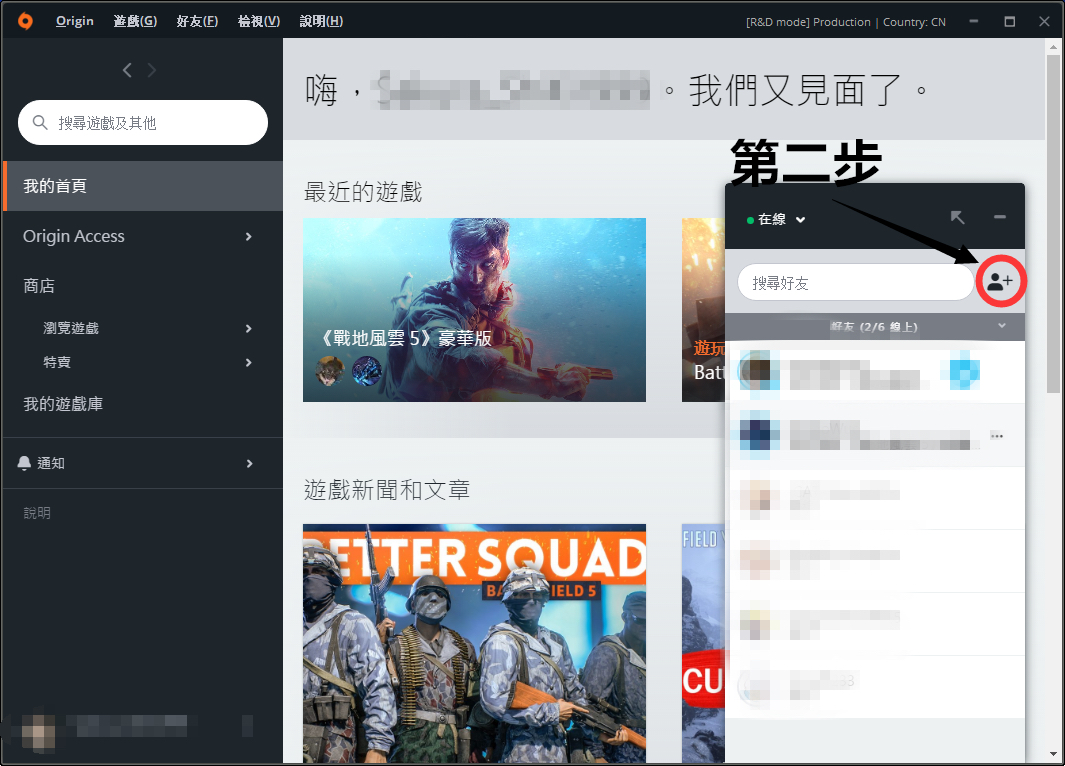This screenshot has height=766, width=1065.
Task: Open 我的遊戲庫 in sidebar
Action: pyautogui.click(x=63, y=404)
